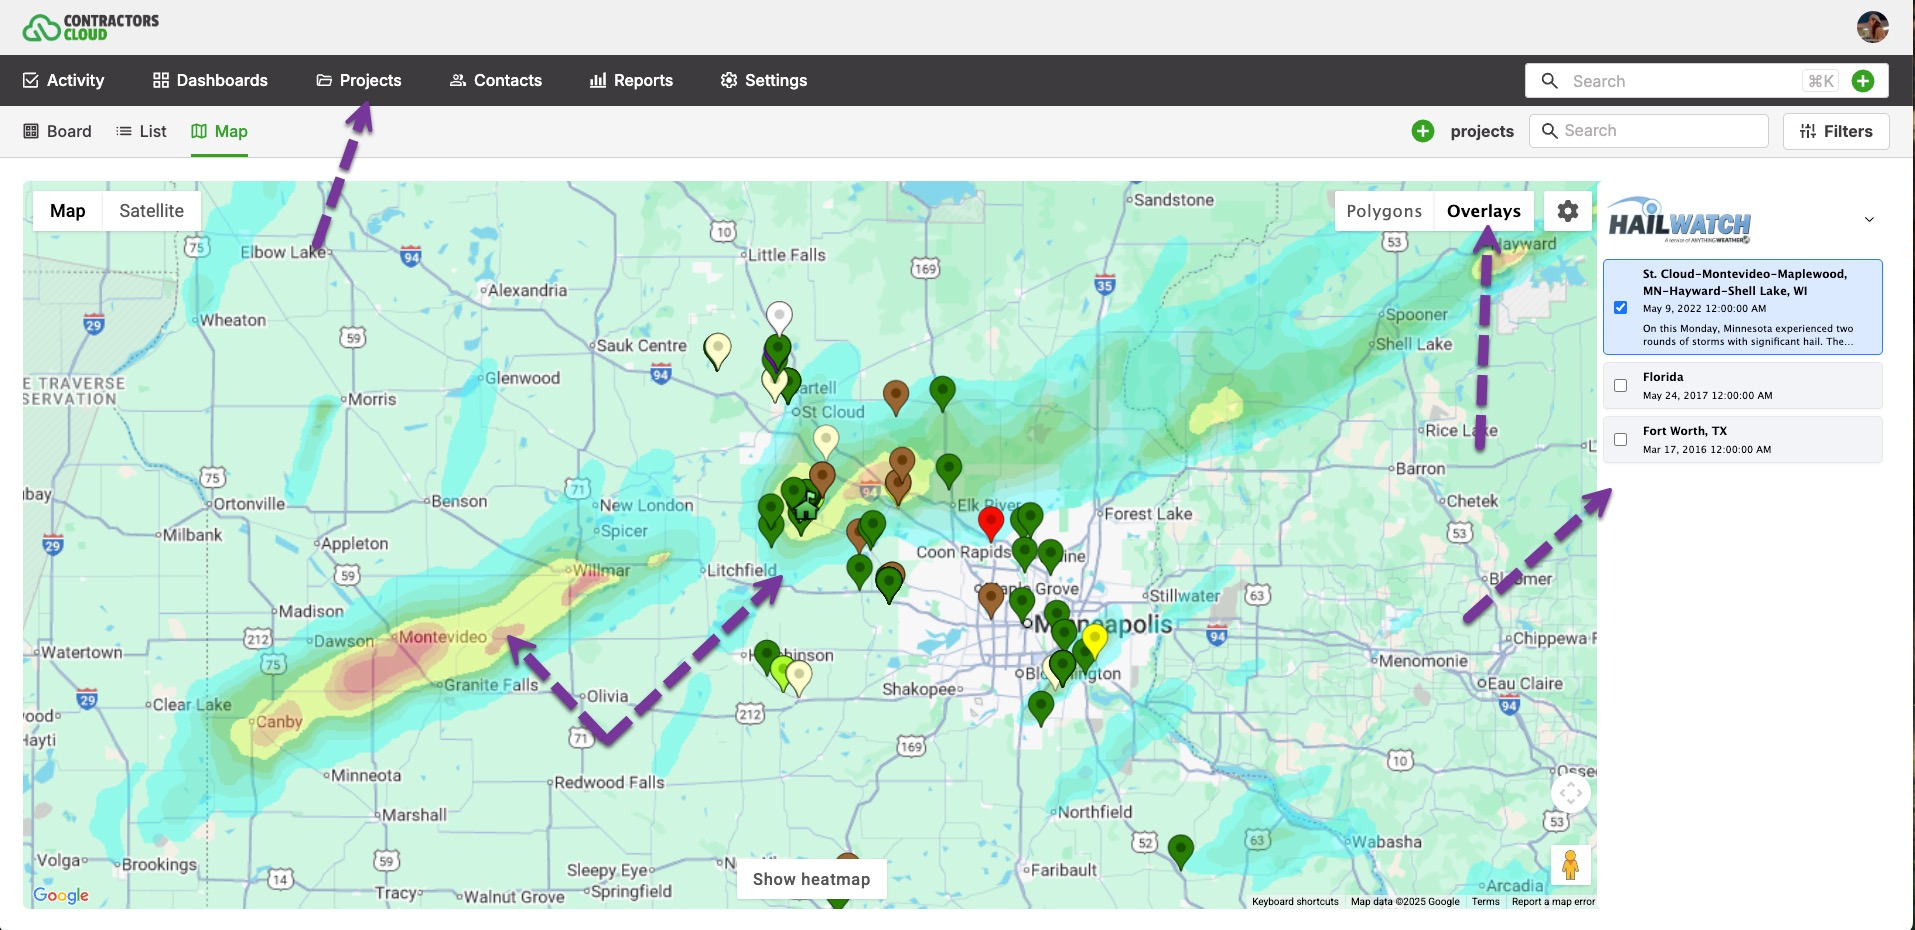1915x930 pixels.
Task: Click the 'On this Monday, Minnesota experienced' description
Action: pyautogui.click(x=1748, y=335)
